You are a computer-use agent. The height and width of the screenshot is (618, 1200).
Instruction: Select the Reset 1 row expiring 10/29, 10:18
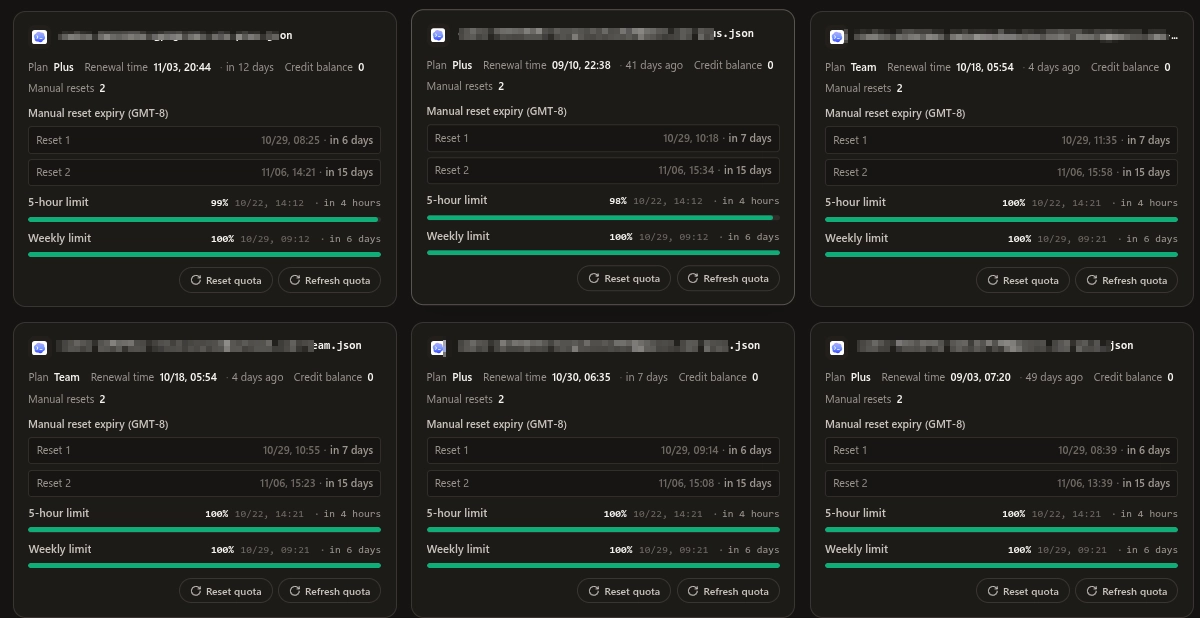coord(603,138)
